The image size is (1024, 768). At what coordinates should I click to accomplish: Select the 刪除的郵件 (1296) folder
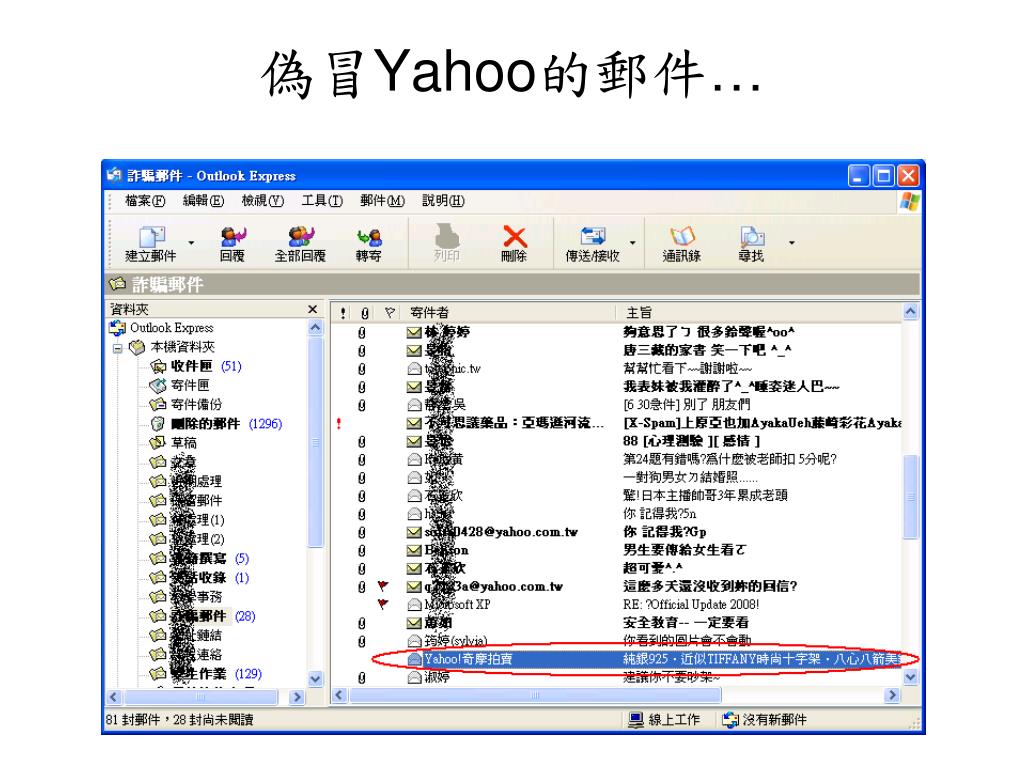tap(216, 424)
